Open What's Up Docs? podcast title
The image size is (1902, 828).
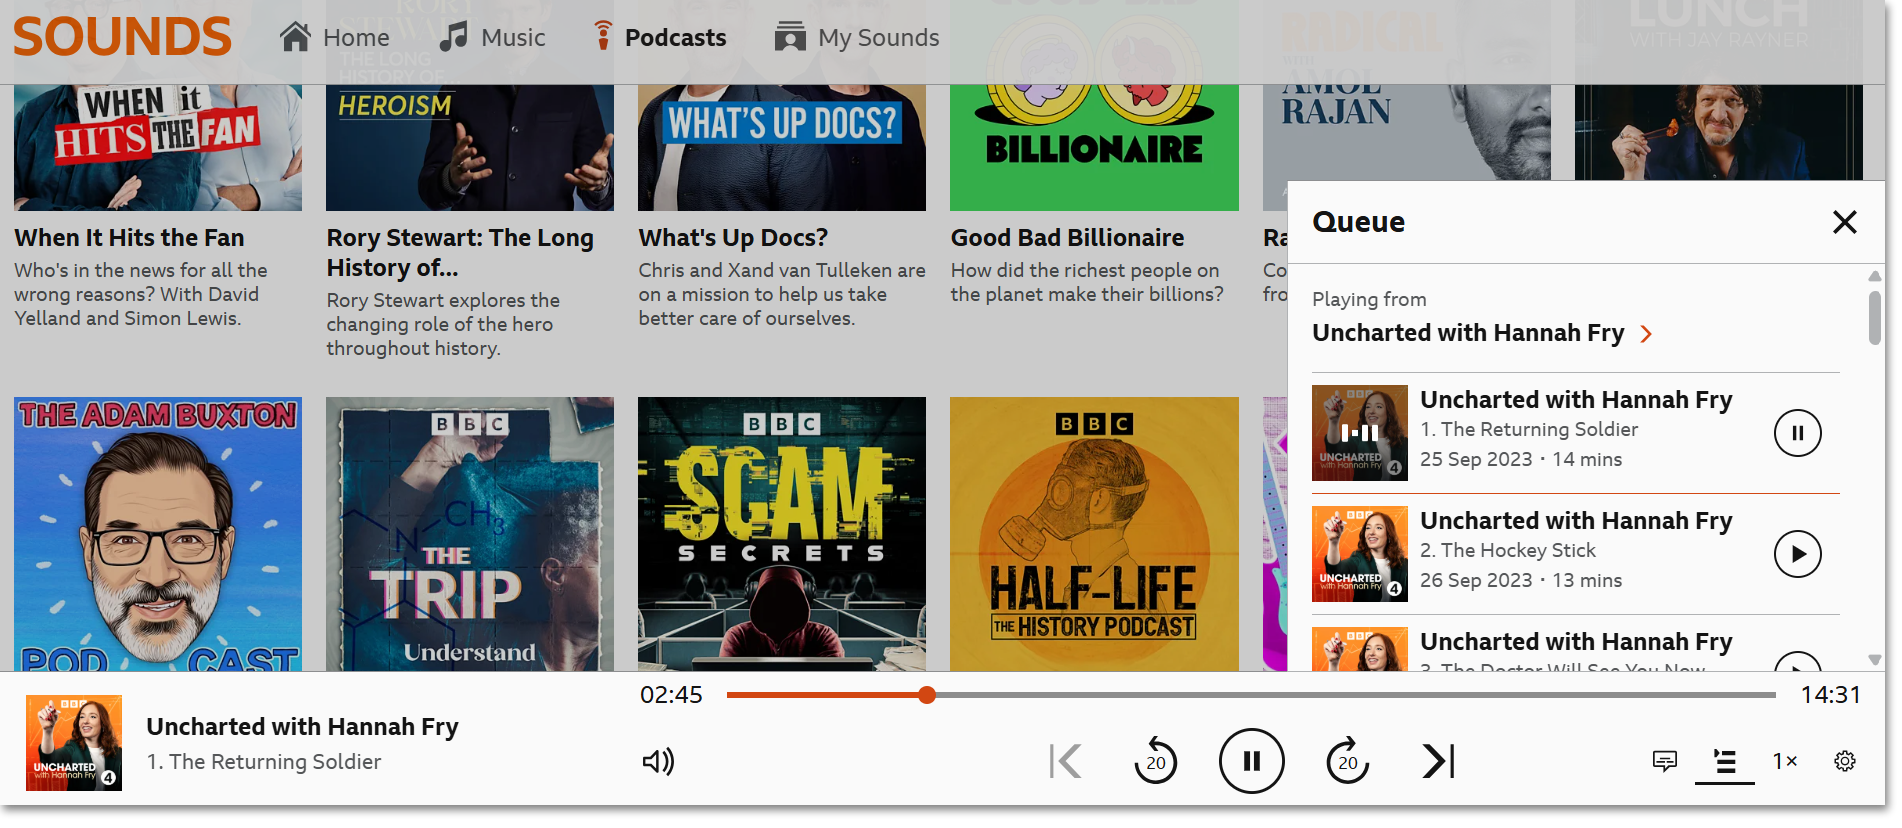[x=733, y=238]
